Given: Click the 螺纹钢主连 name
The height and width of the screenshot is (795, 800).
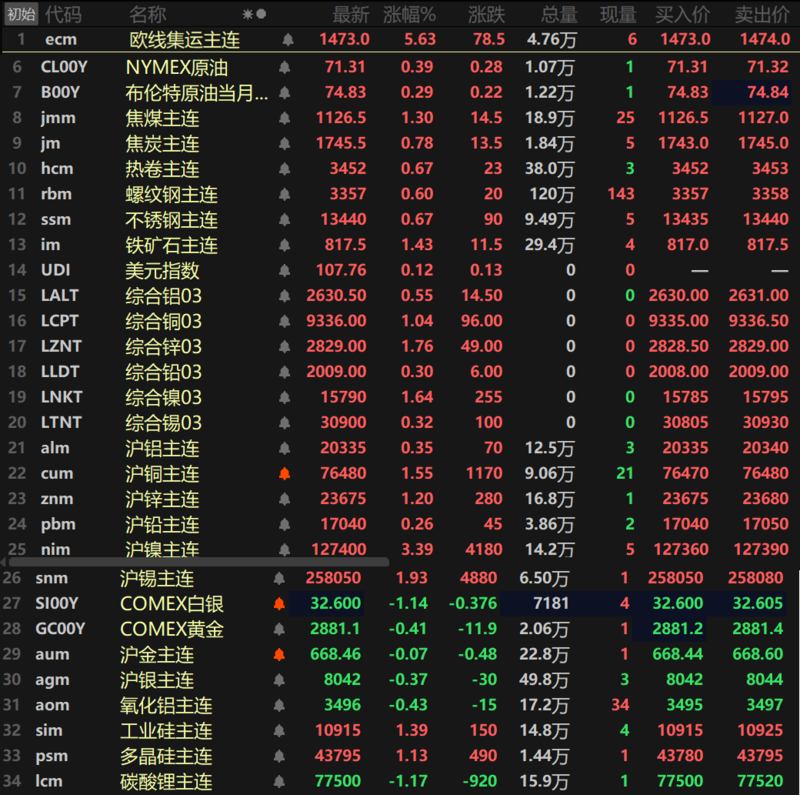Looking at the screenshot, I should [171, 194].
